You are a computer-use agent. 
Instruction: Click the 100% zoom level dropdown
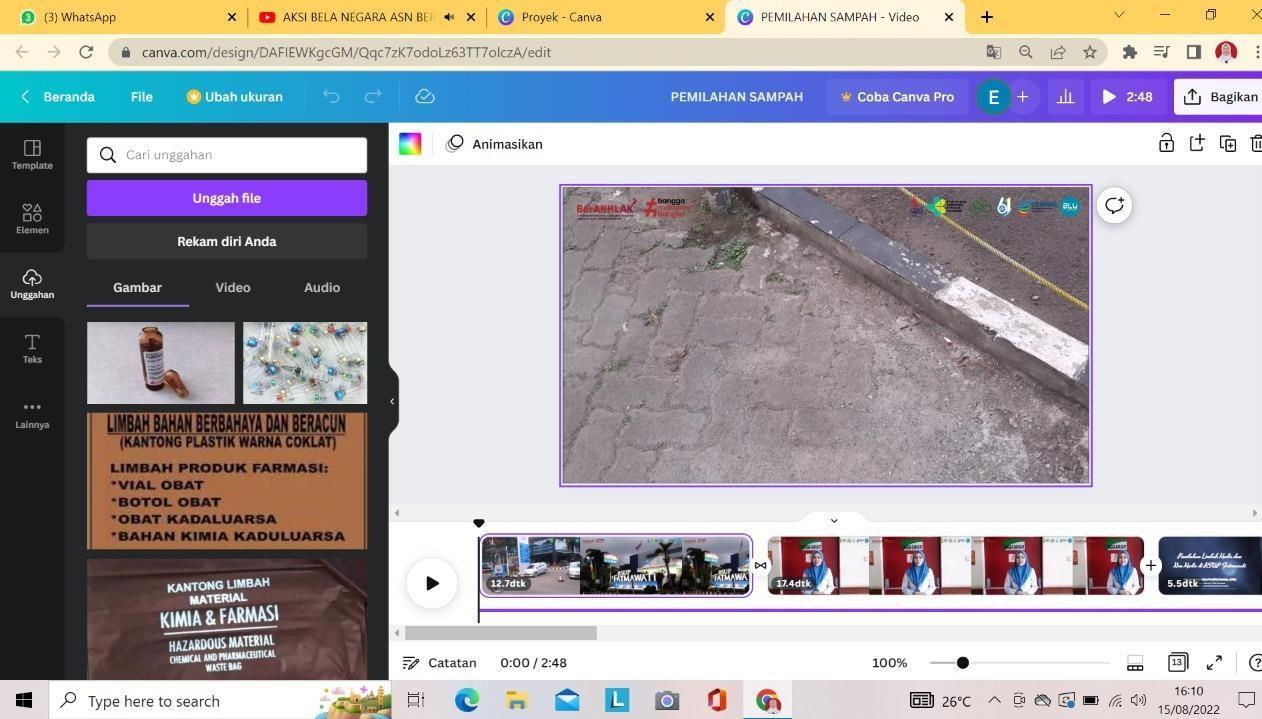coord(889,663)
